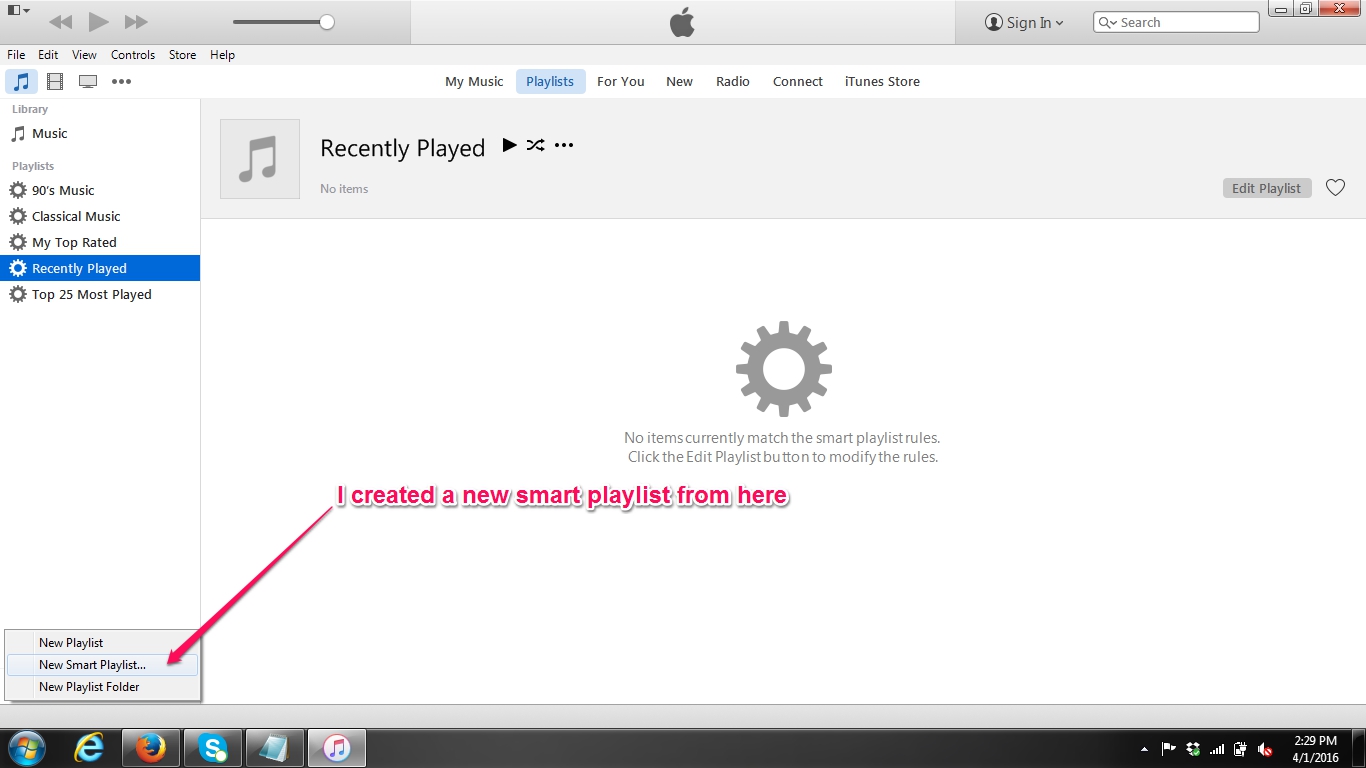Select the Movies filmstrip icon
Image resolution: width=1366 pixels, height=768 pixels.
[x=55, y=81]
